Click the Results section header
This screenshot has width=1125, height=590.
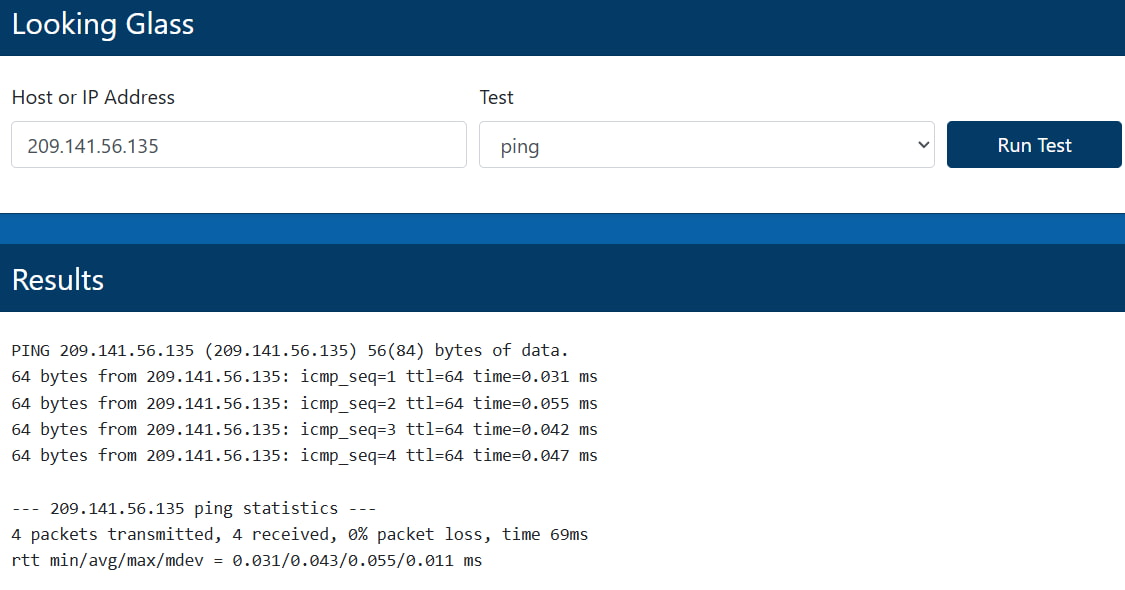(x=58, y=279)
